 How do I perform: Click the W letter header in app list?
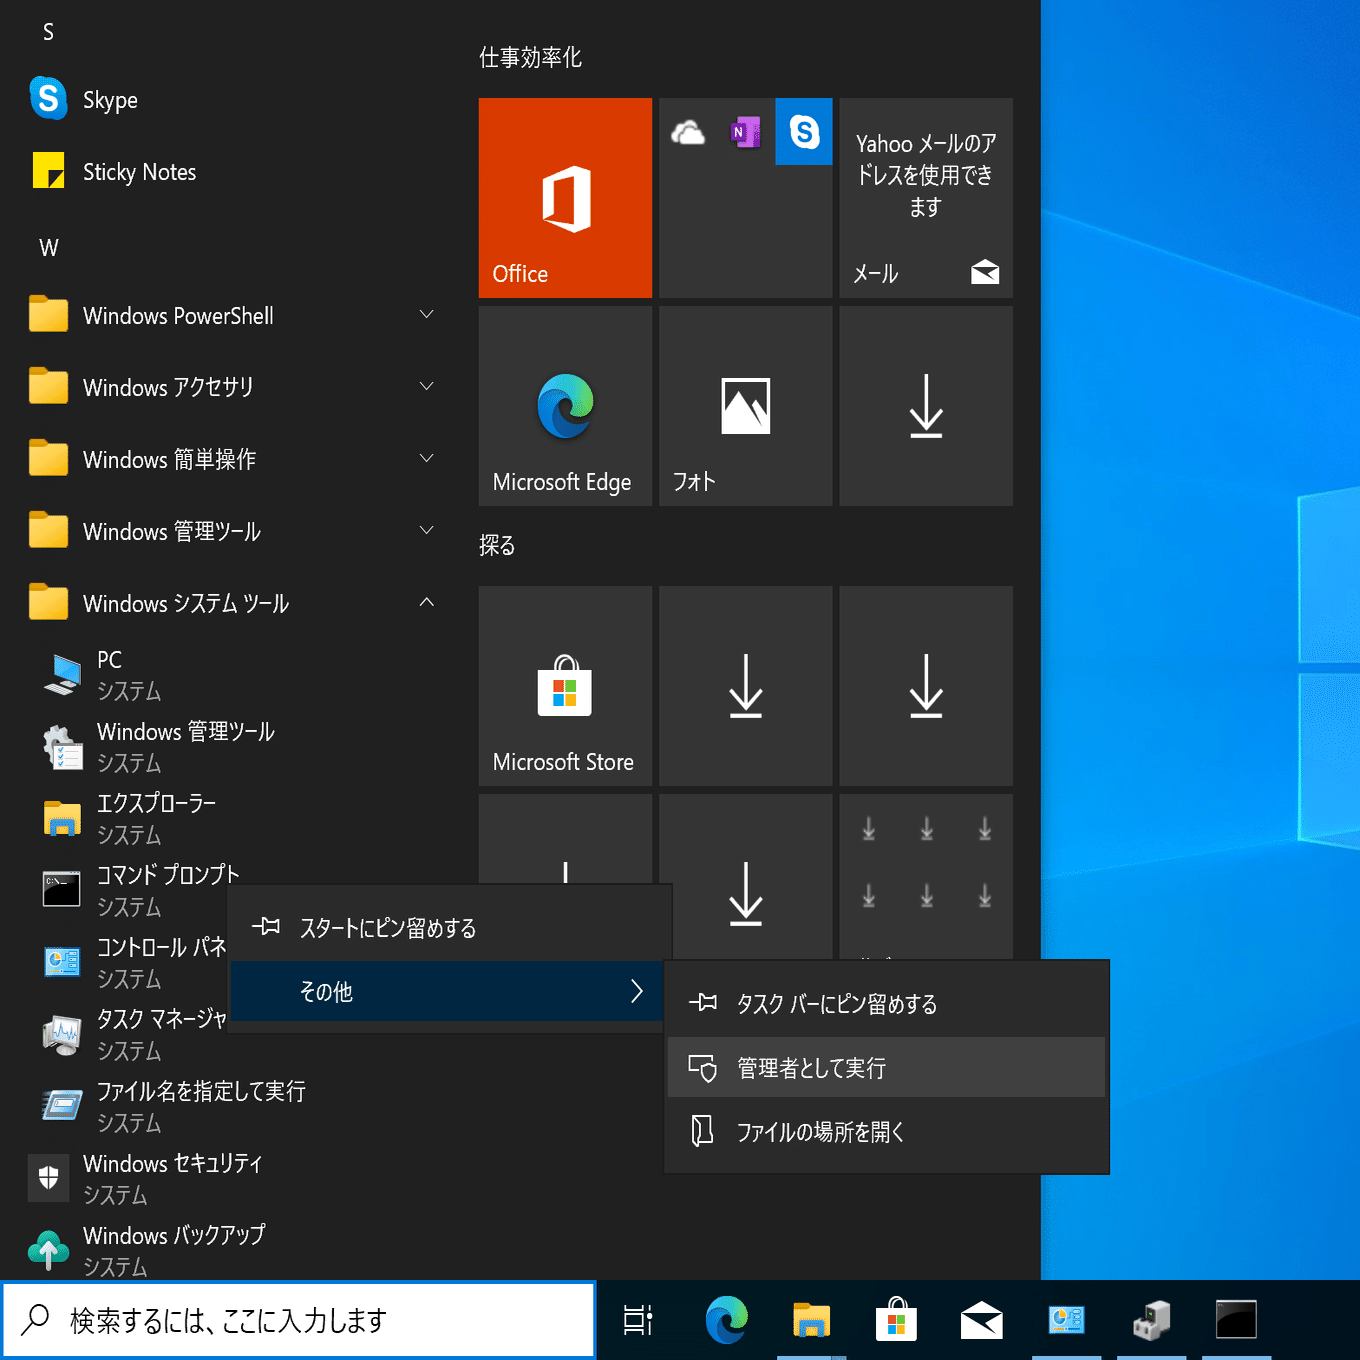point(49,248)
